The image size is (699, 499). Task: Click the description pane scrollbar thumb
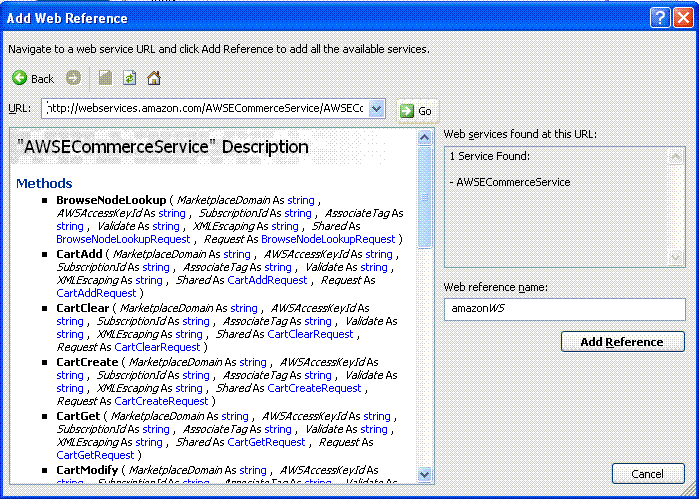pos(425,197)
